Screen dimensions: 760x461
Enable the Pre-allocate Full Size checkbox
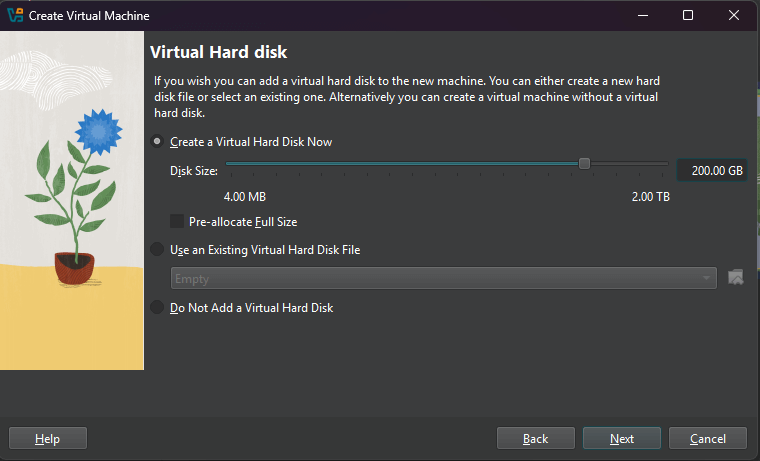coord(178,221)
